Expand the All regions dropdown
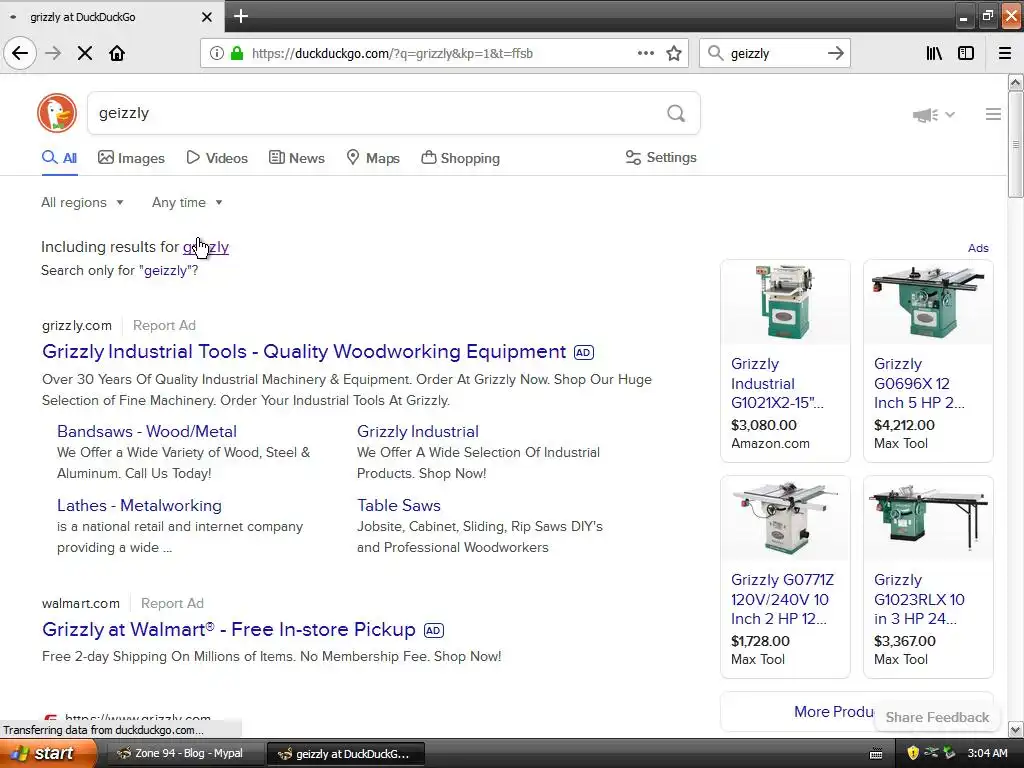Screen dimensions: 1024x768 tap(82, 202)
